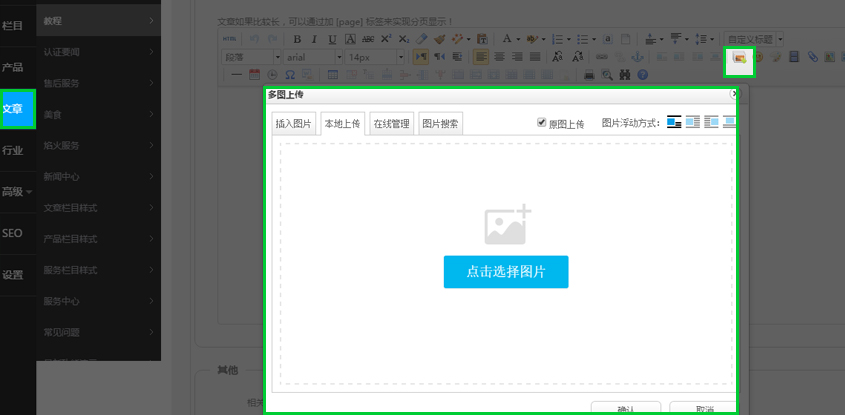
Task: Open auto-typeset magic wand dropdown arrow
Action: click(469, 39)
